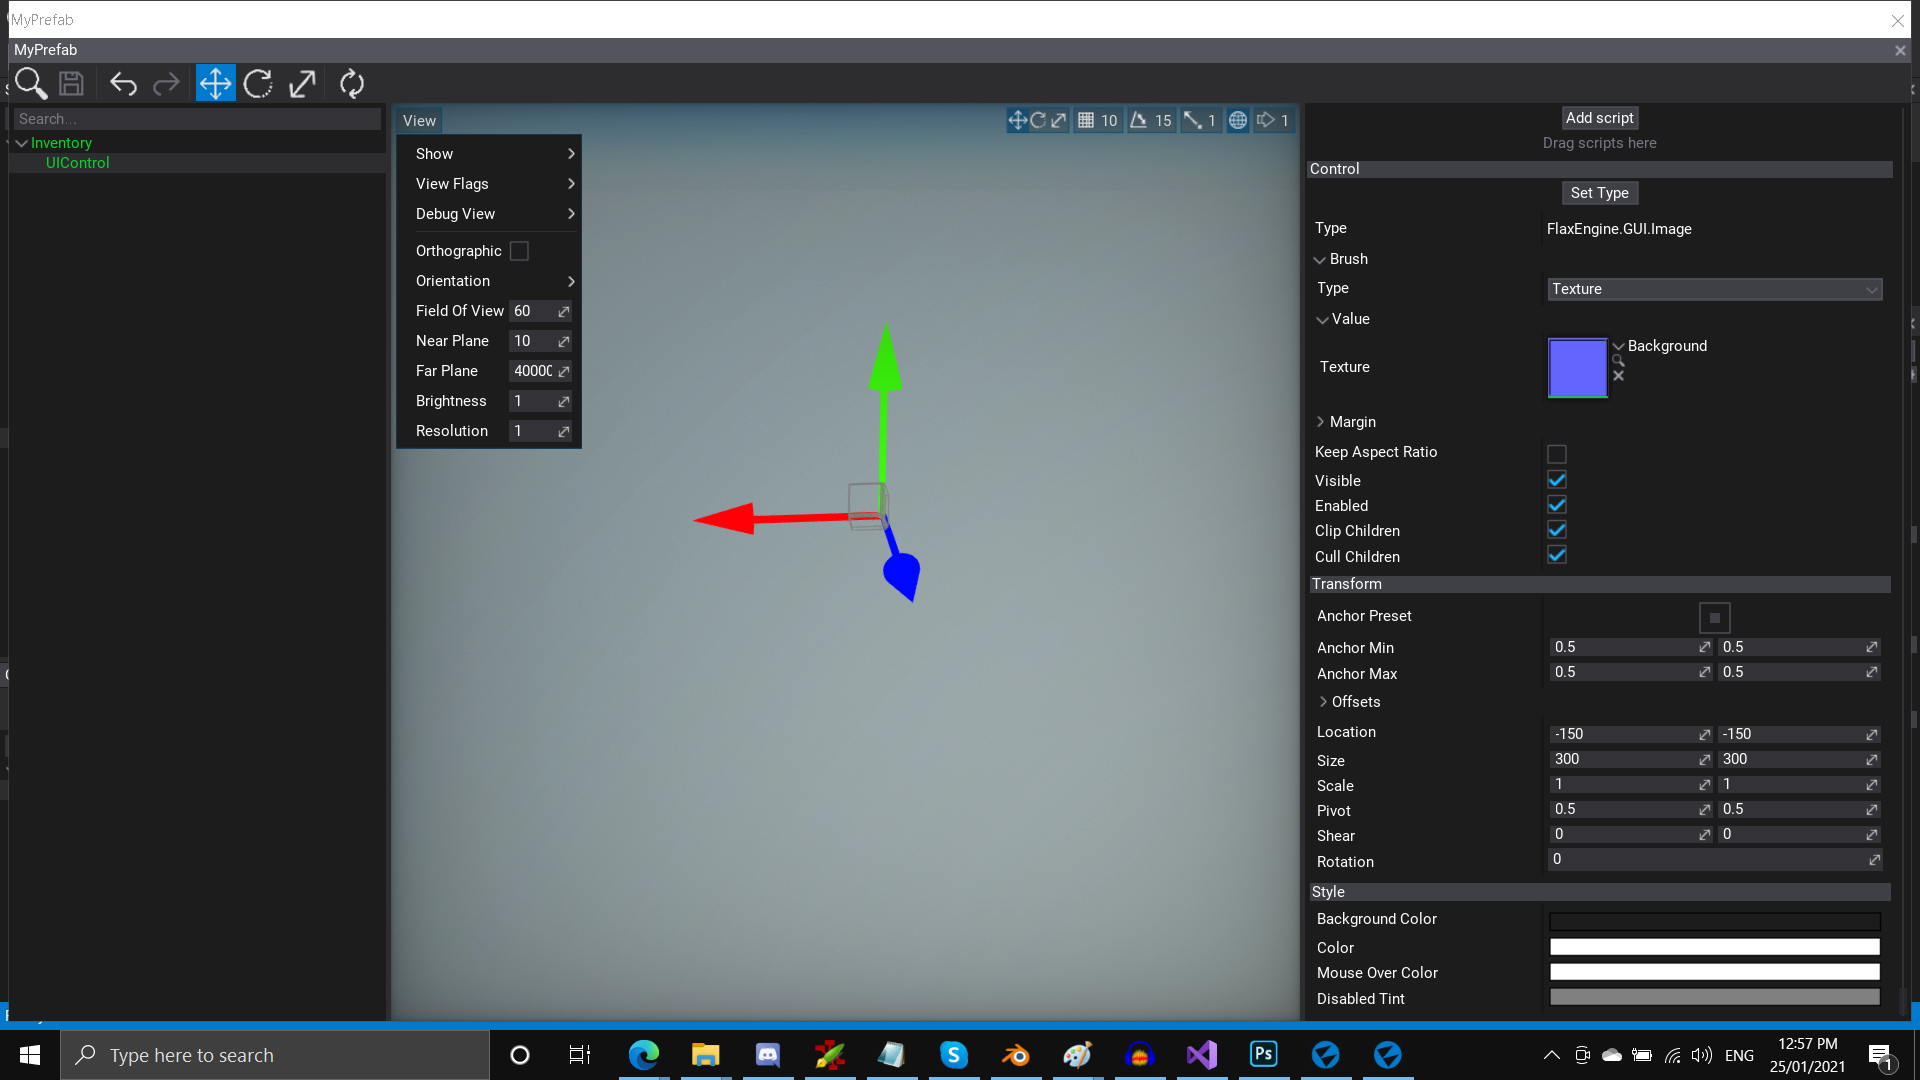Screen dimensions: 1920x1080
Task: Disable the Clip Children checkbox
Action: coord(1556,530)
